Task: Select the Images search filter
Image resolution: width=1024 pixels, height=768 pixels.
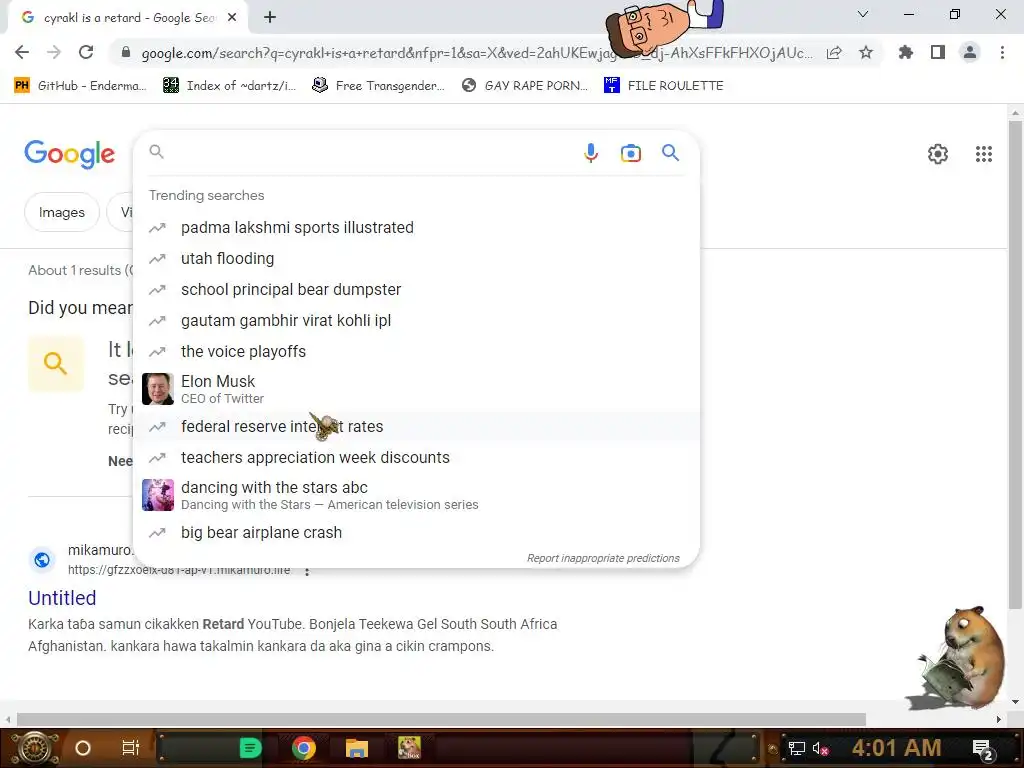Action: pyautogui.click(x=61, y=212)
